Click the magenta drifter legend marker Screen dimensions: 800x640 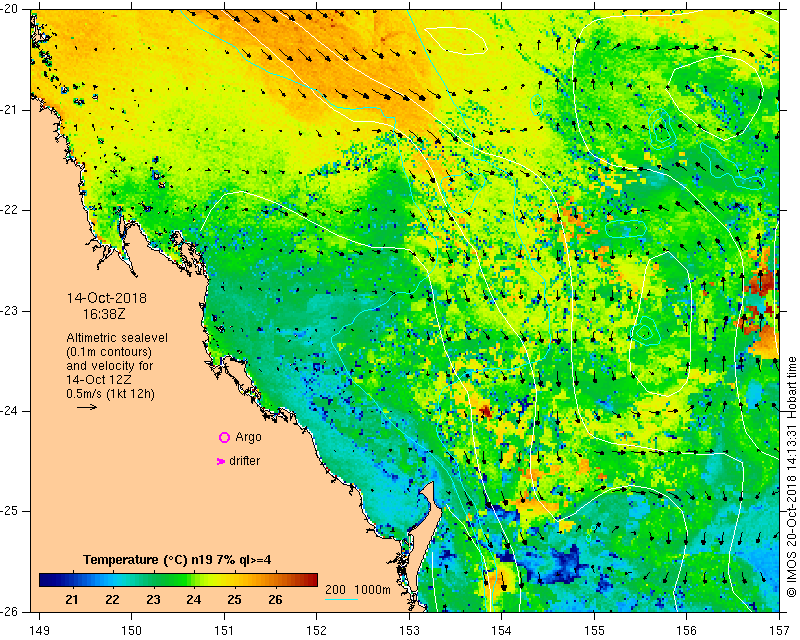coord(220,461)
